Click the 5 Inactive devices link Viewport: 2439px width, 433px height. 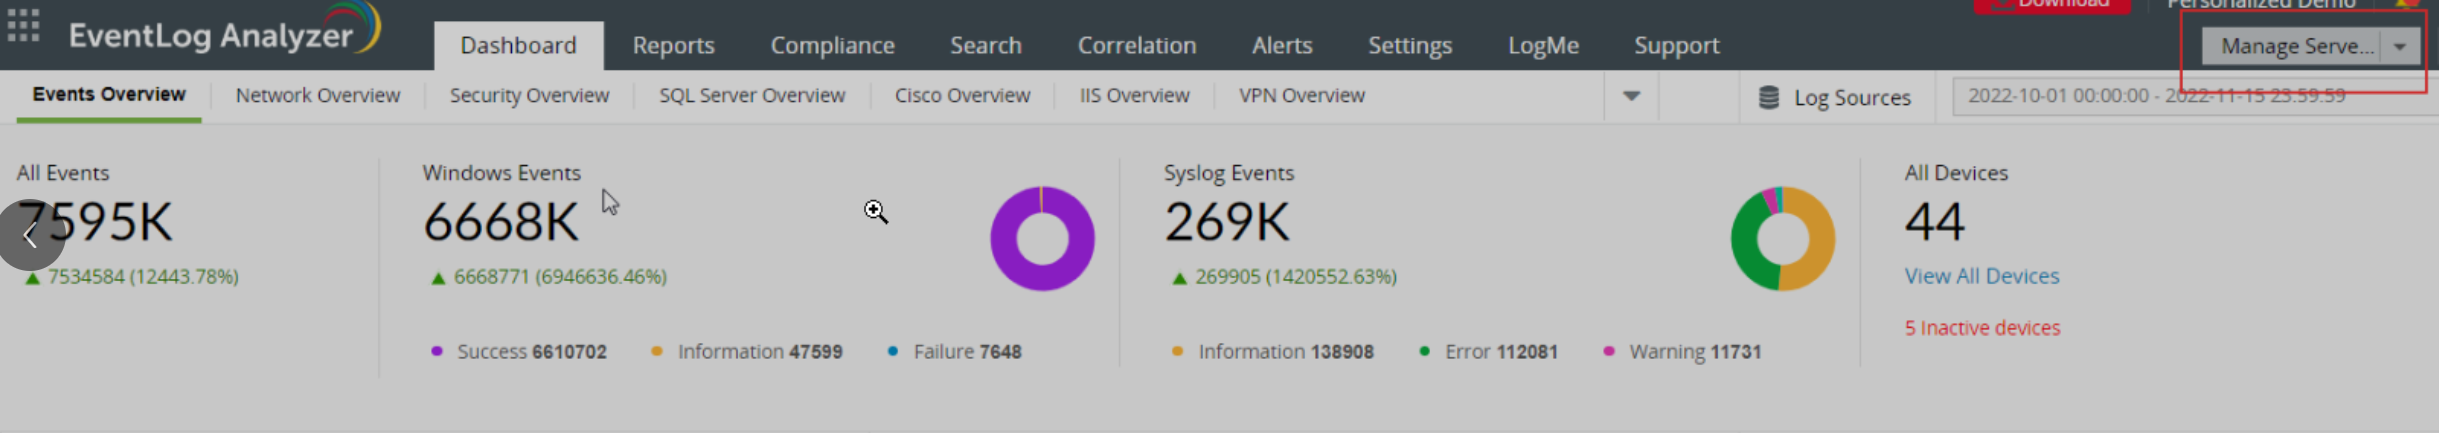[1982, 328]
